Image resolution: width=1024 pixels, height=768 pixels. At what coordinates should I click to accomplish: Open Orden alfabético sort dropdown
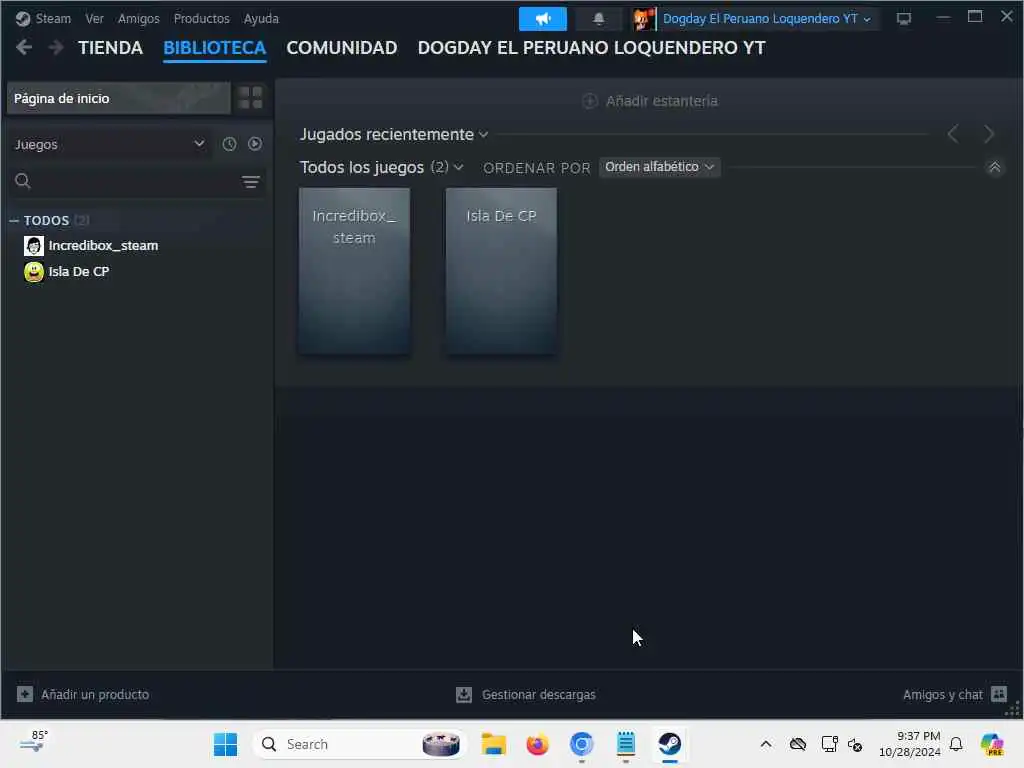pyautogui.click(x=659, y=167)
